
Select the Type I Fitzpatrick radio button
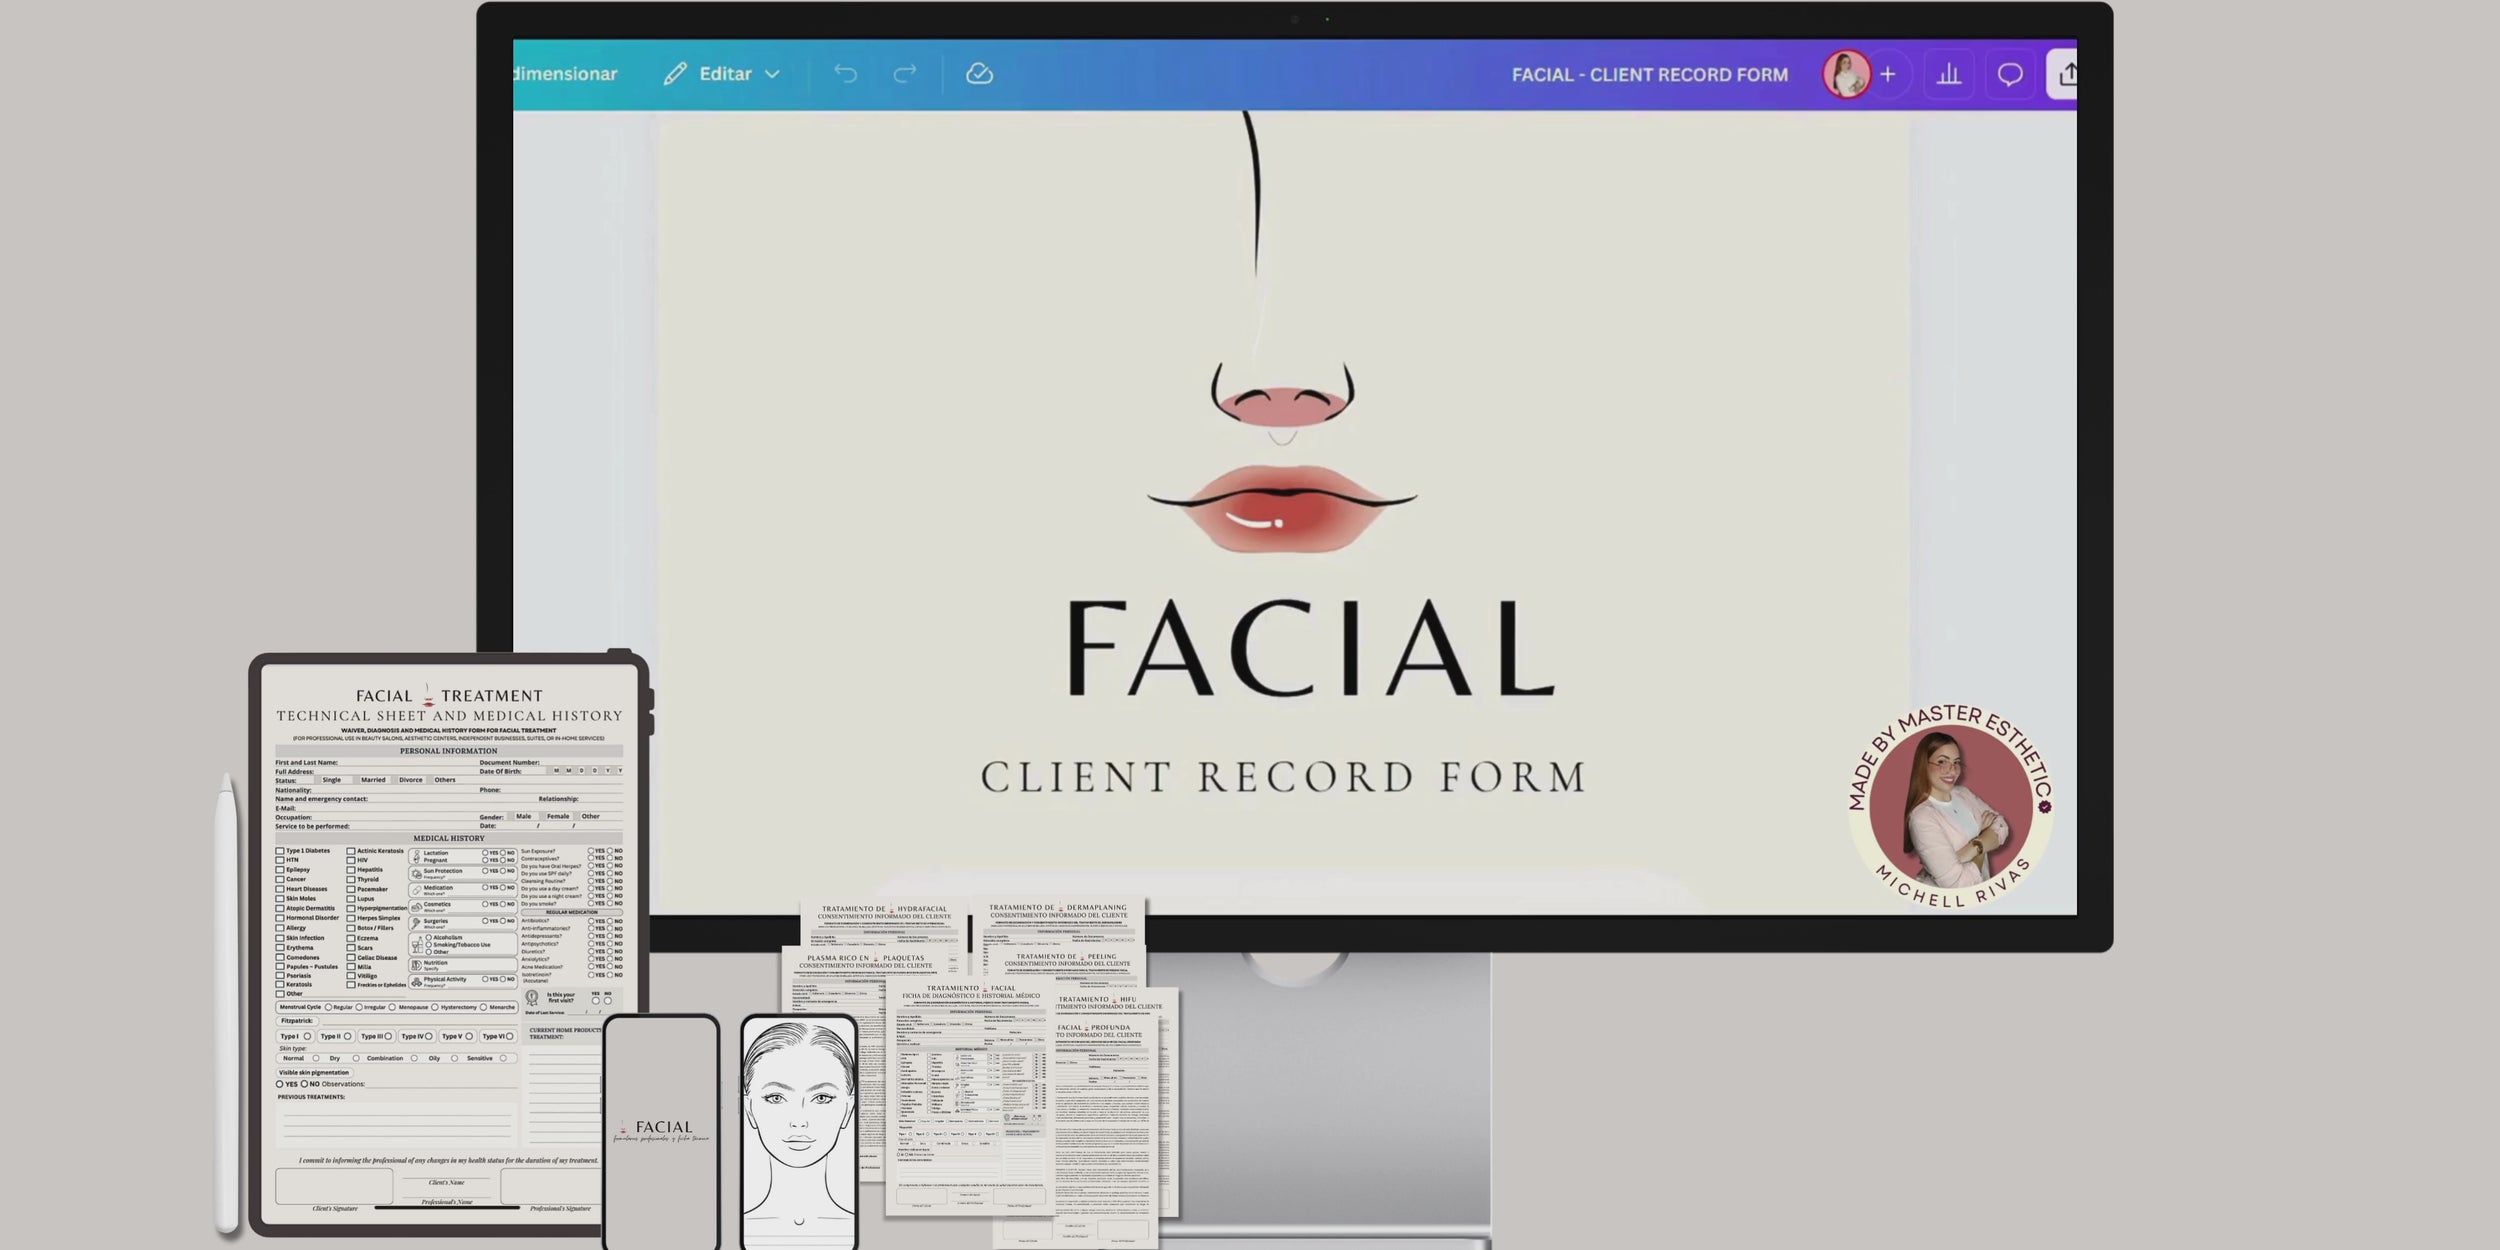(307, 1037)
